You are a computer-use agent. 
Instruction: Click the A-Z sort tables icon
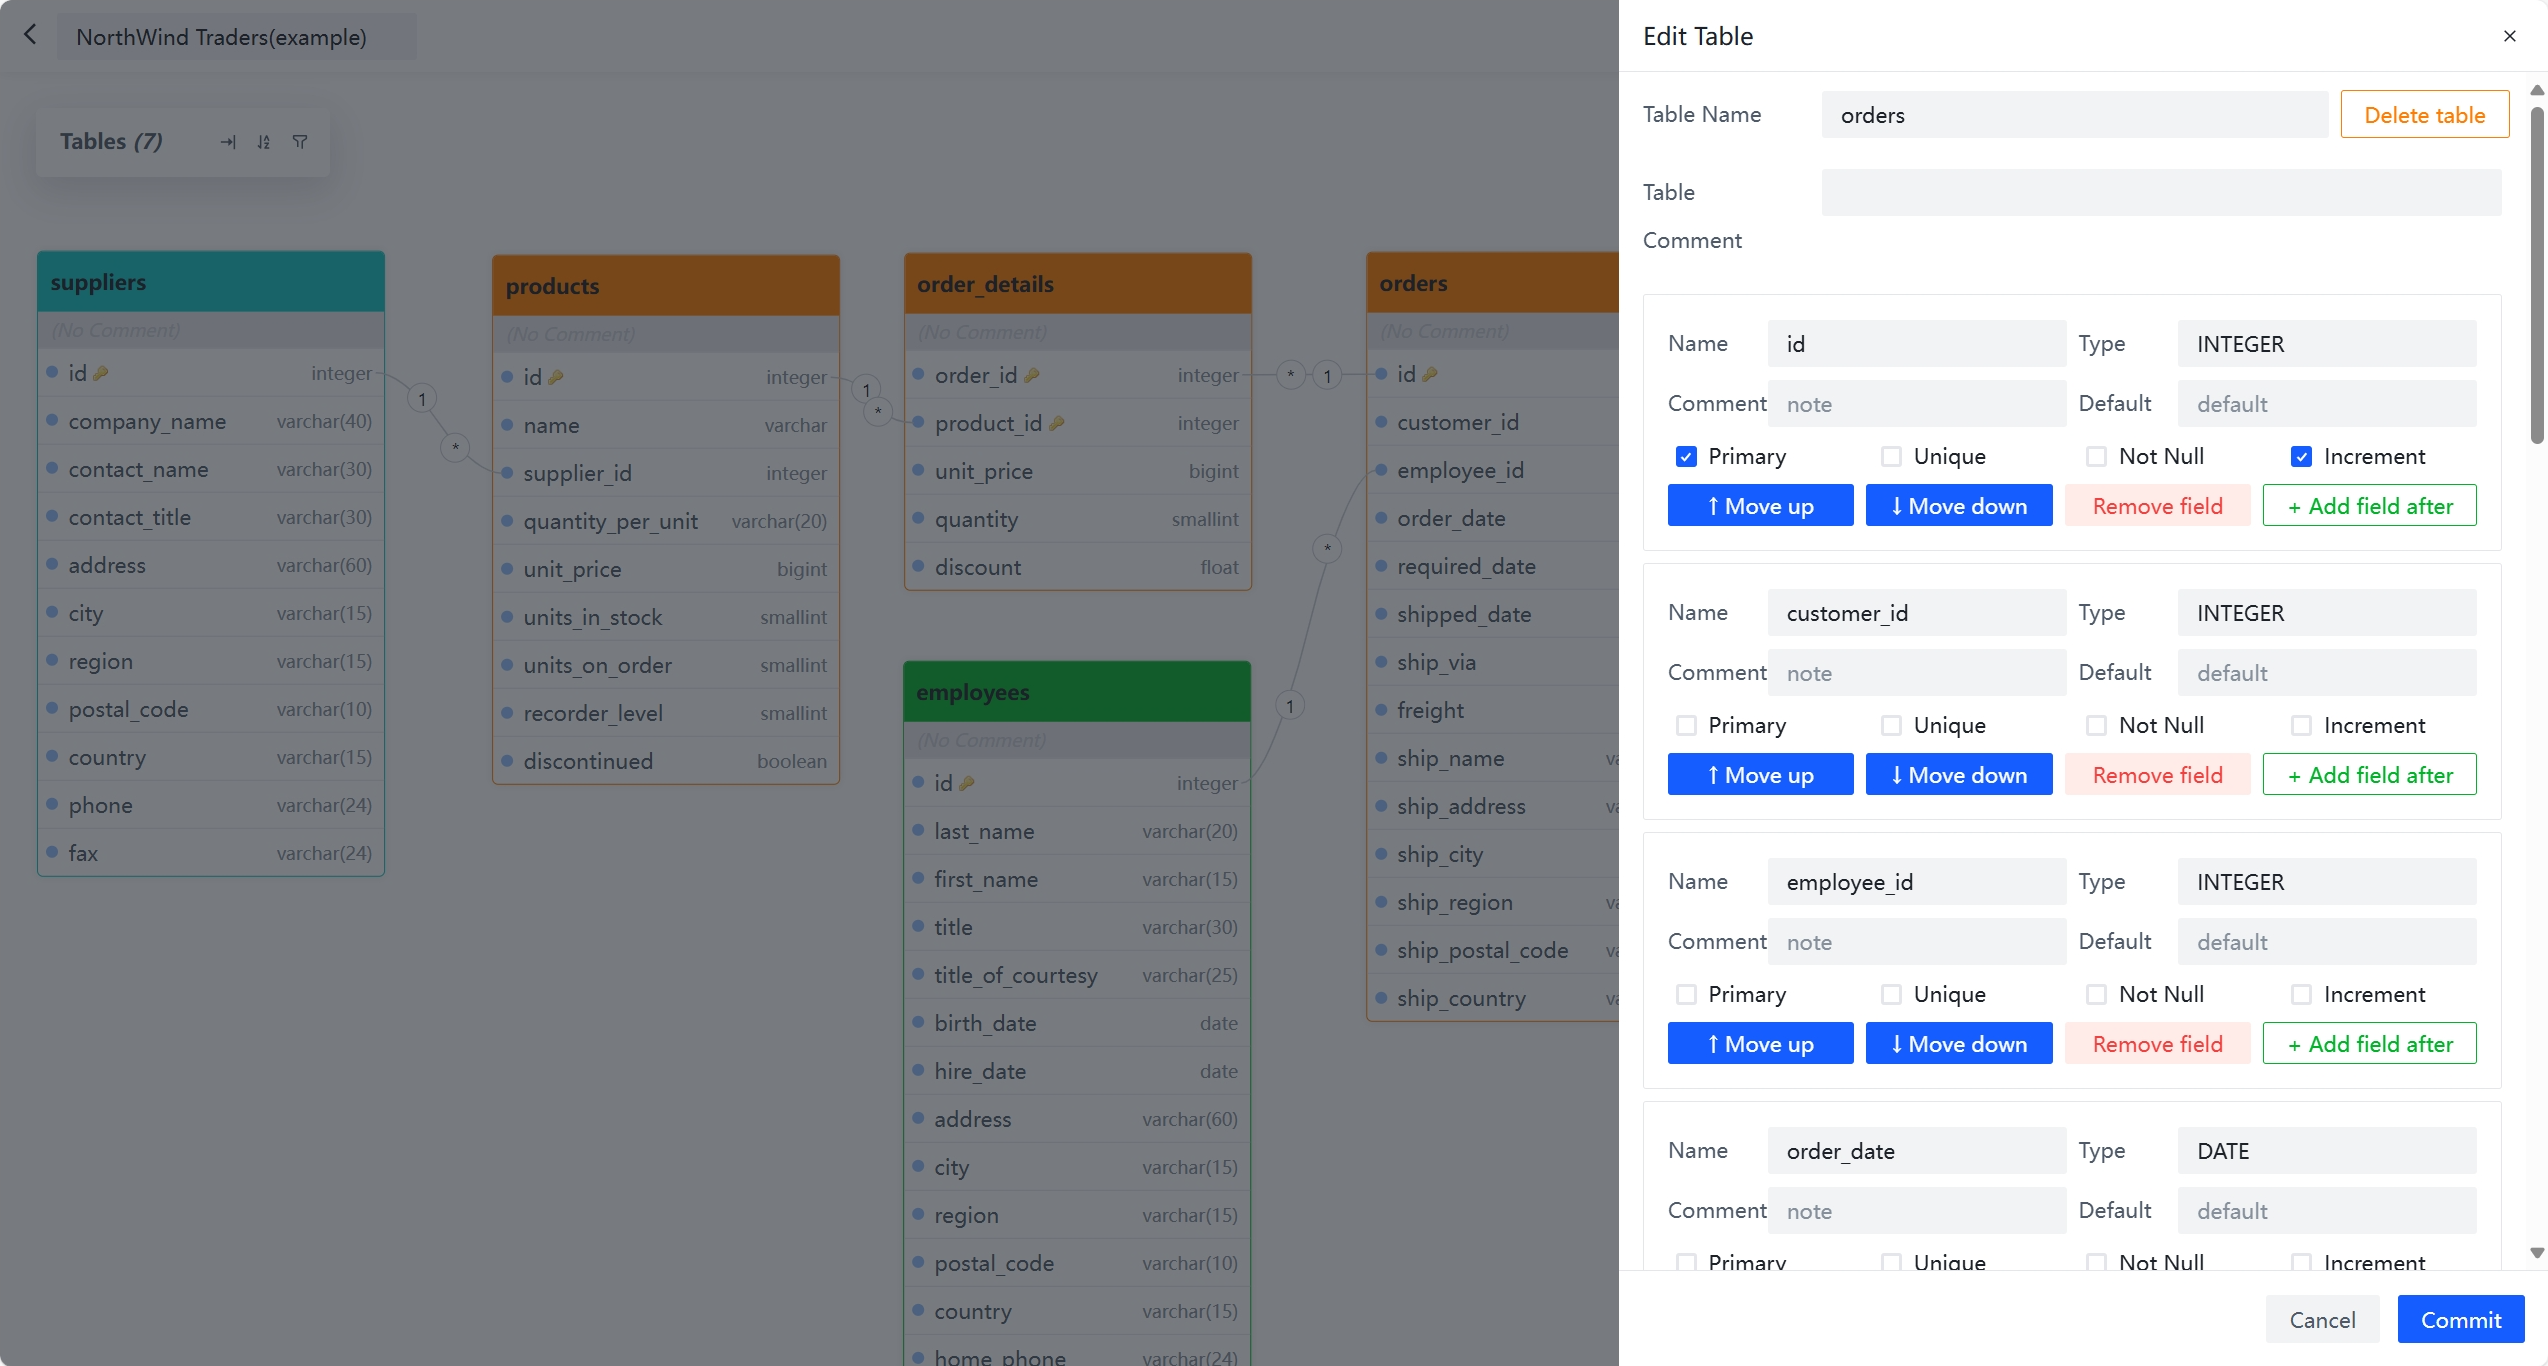(264, 142)
